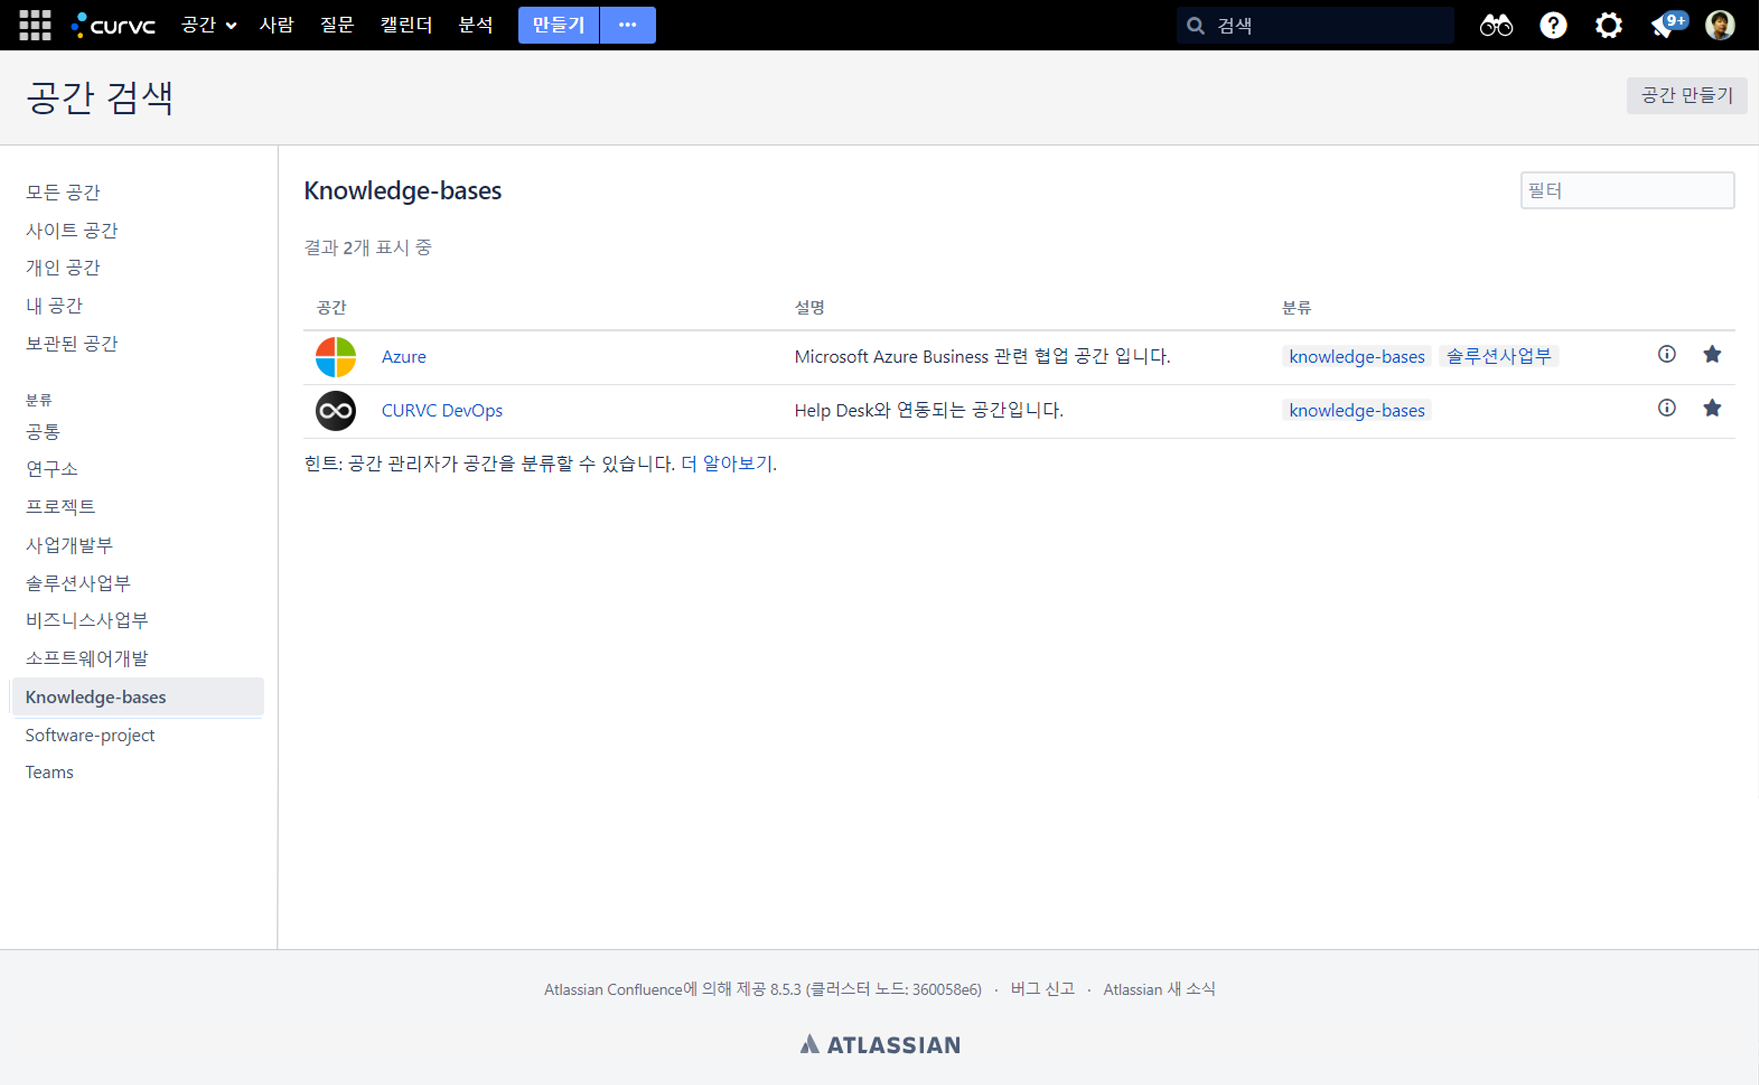1759x1085 pixels.
Task: Toggle favorite star for CURVC DevOps
Action: [1712, 408]
